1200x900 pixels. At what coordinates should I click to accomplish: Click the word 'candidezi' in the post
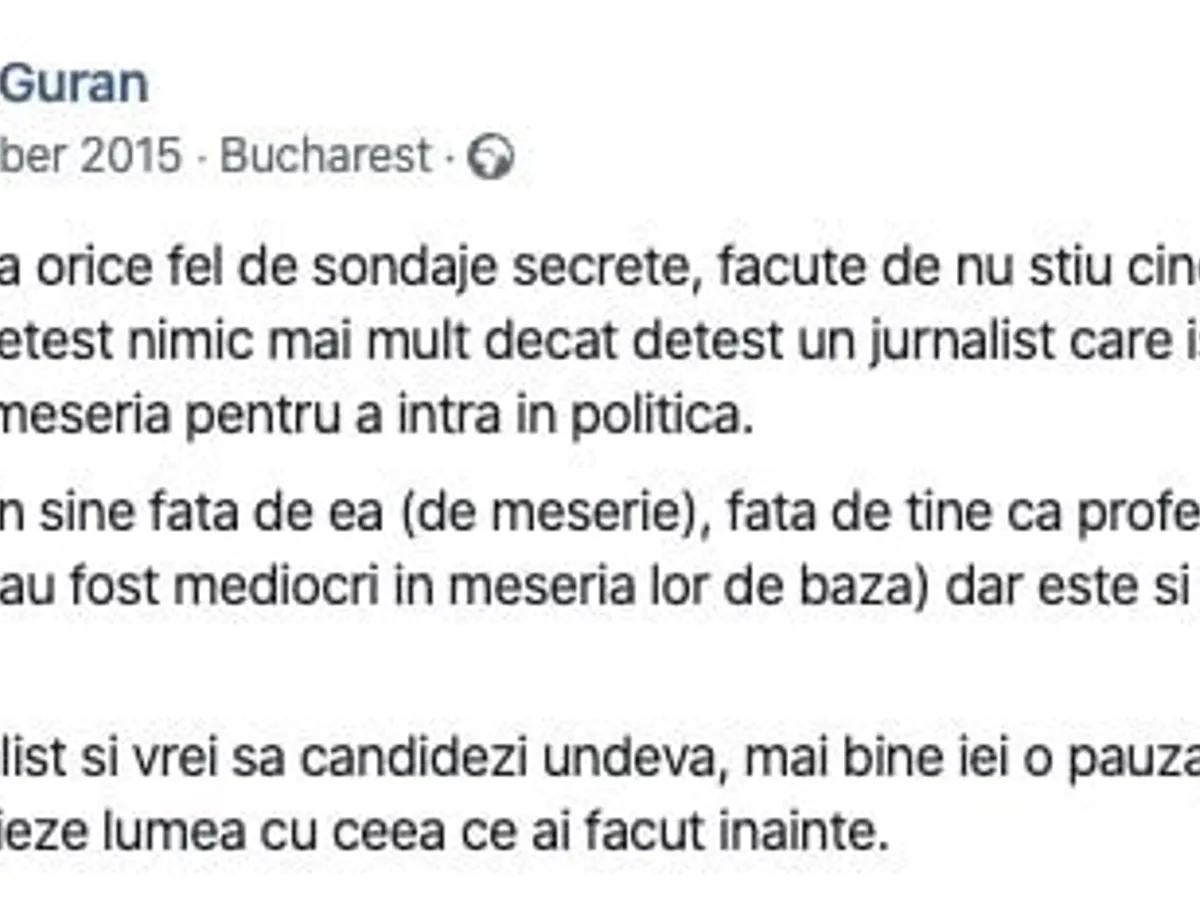[413, 760]
